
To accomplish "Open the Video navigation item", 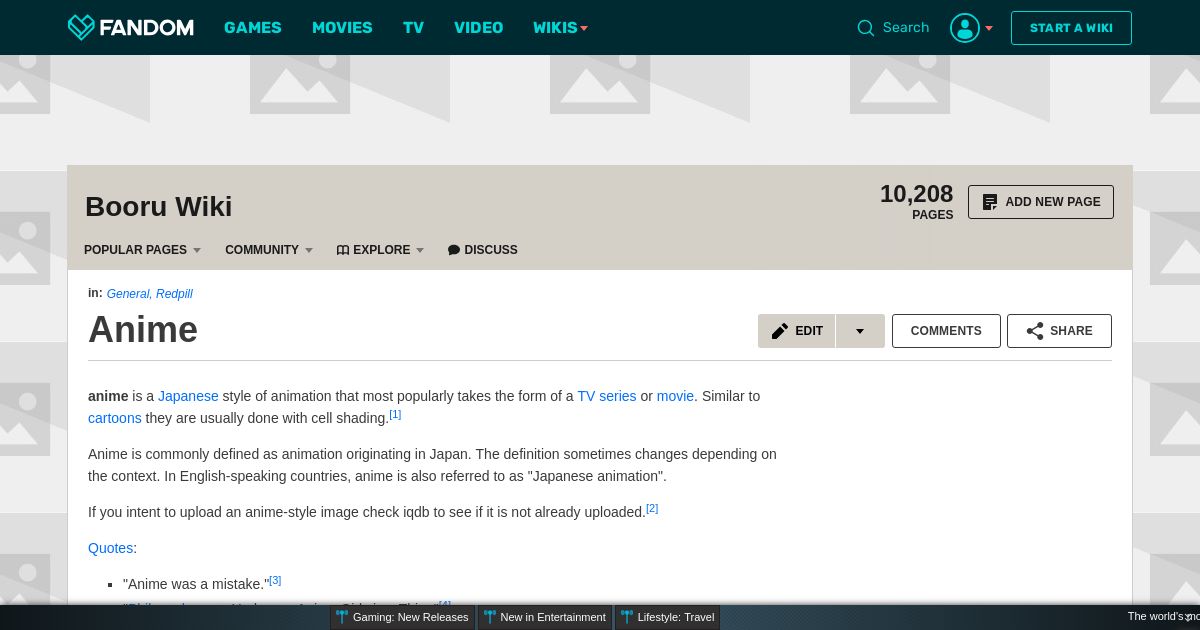I will (479, 28).
